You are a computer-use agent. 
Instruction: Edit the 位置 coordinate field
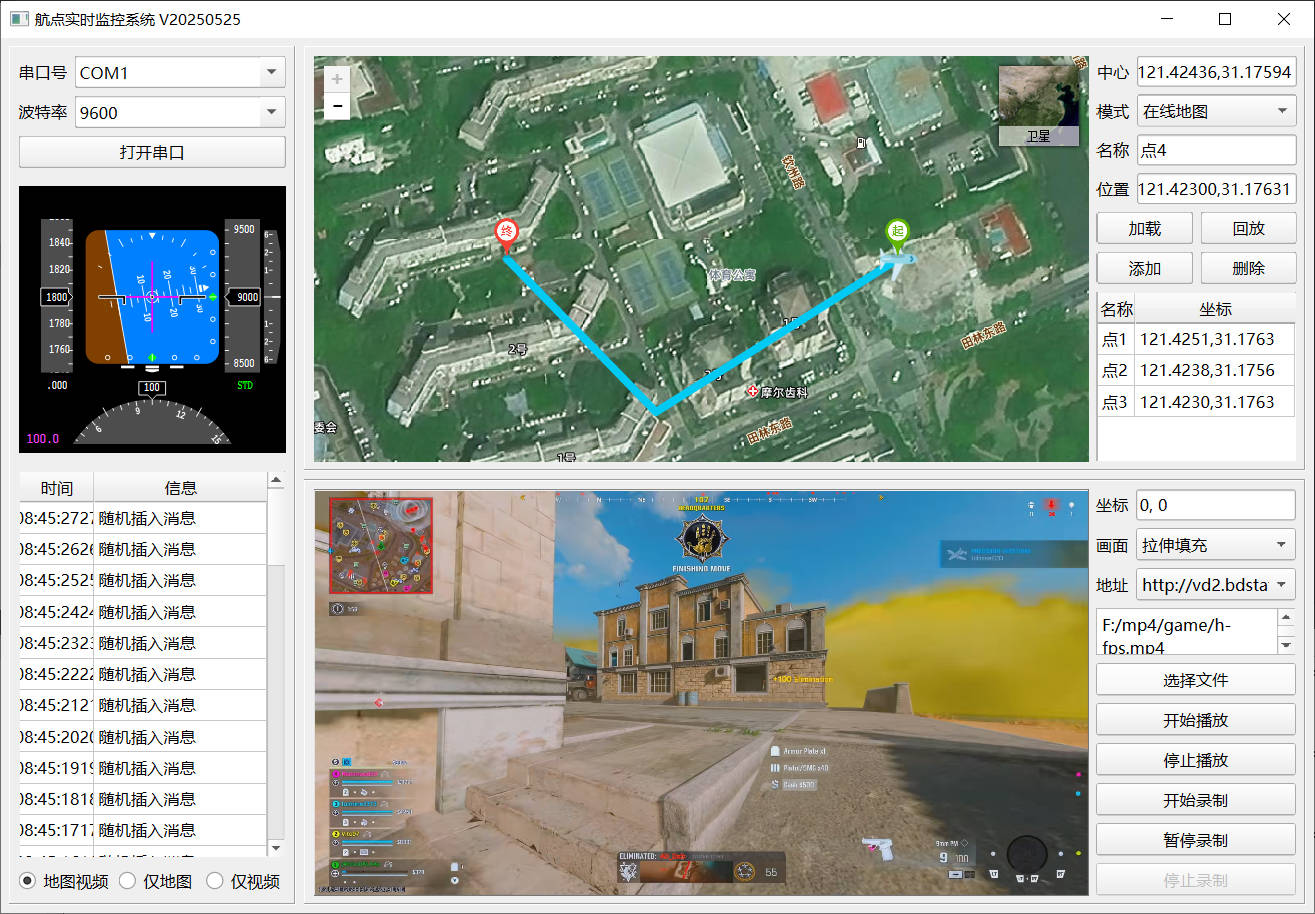tap(1216, 189)
